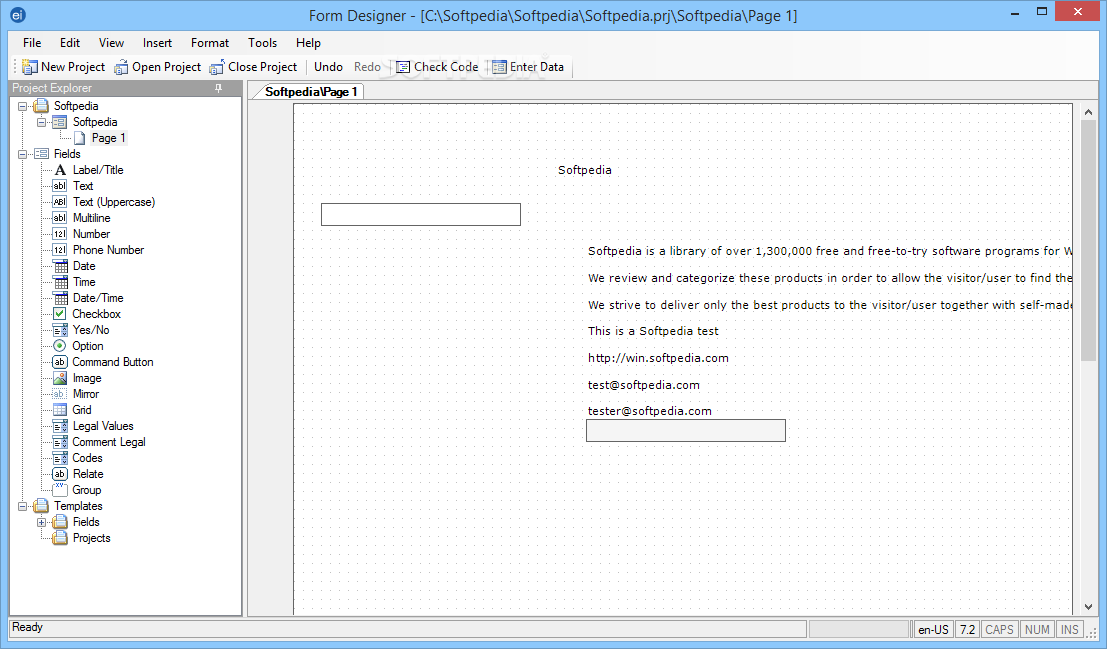
Task: Select the Relate field icon
Action: [x=60, y=474]
